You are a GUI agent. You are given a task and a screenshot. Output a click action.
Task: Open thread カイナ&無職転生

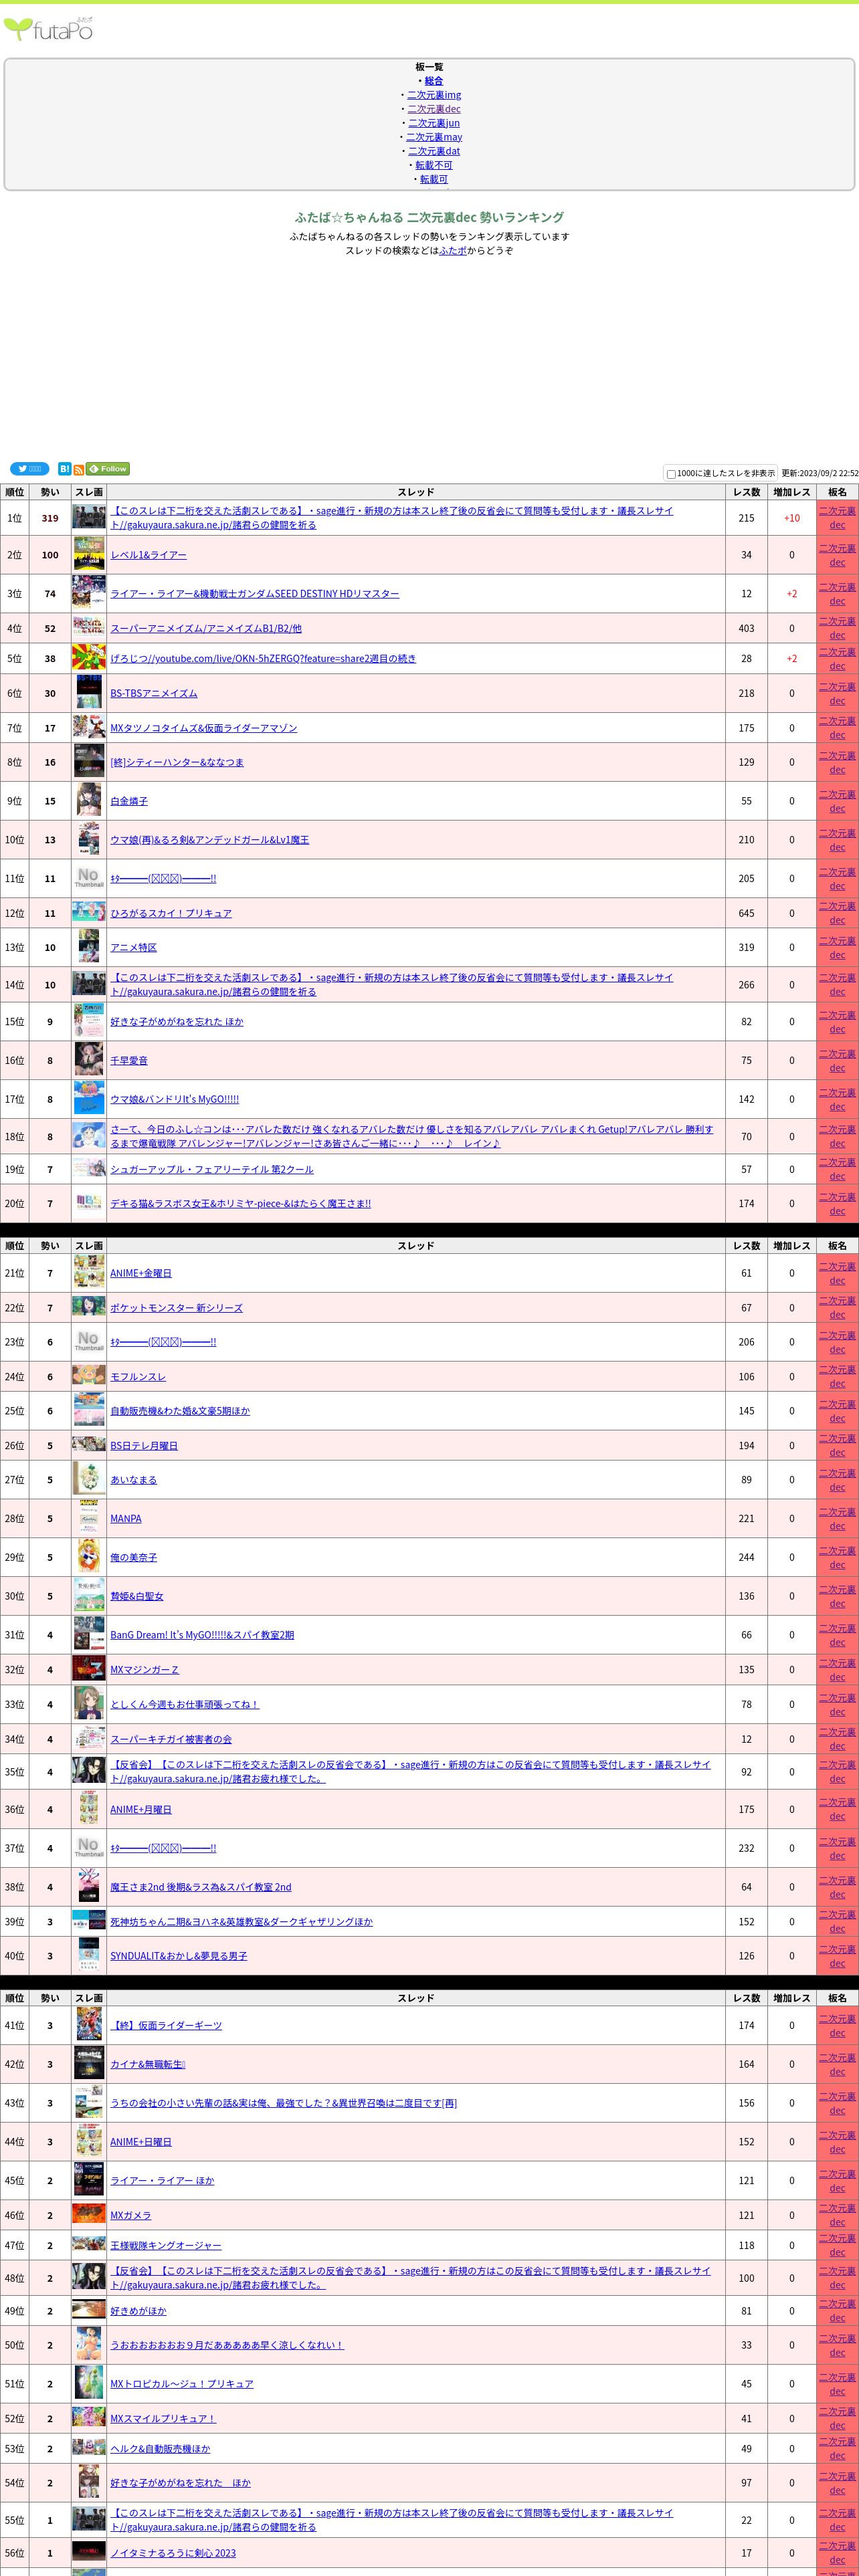click(x=148, y=2064)
